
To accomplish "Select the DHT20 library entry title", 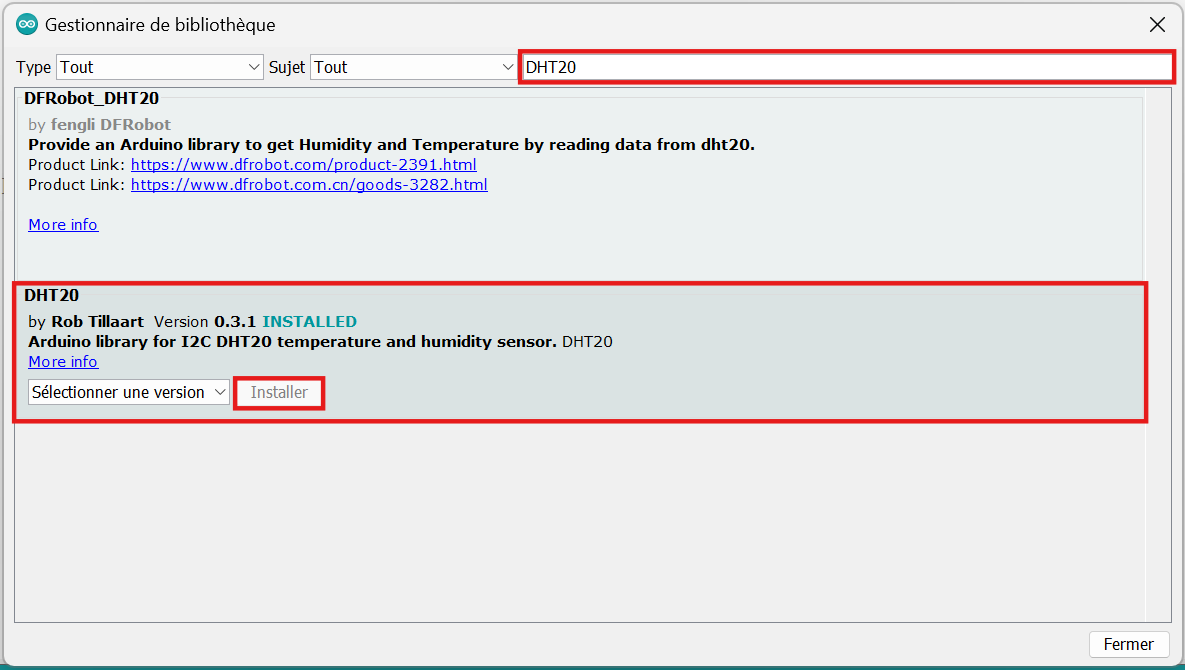I will click(x=51, y=295).
